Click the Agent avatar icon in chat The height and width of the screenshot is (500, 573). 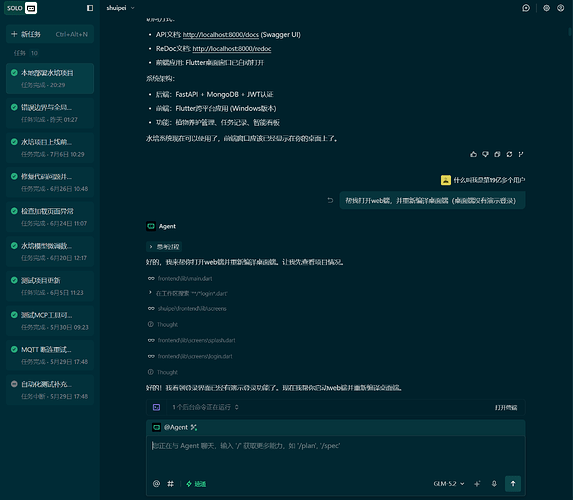151,226
